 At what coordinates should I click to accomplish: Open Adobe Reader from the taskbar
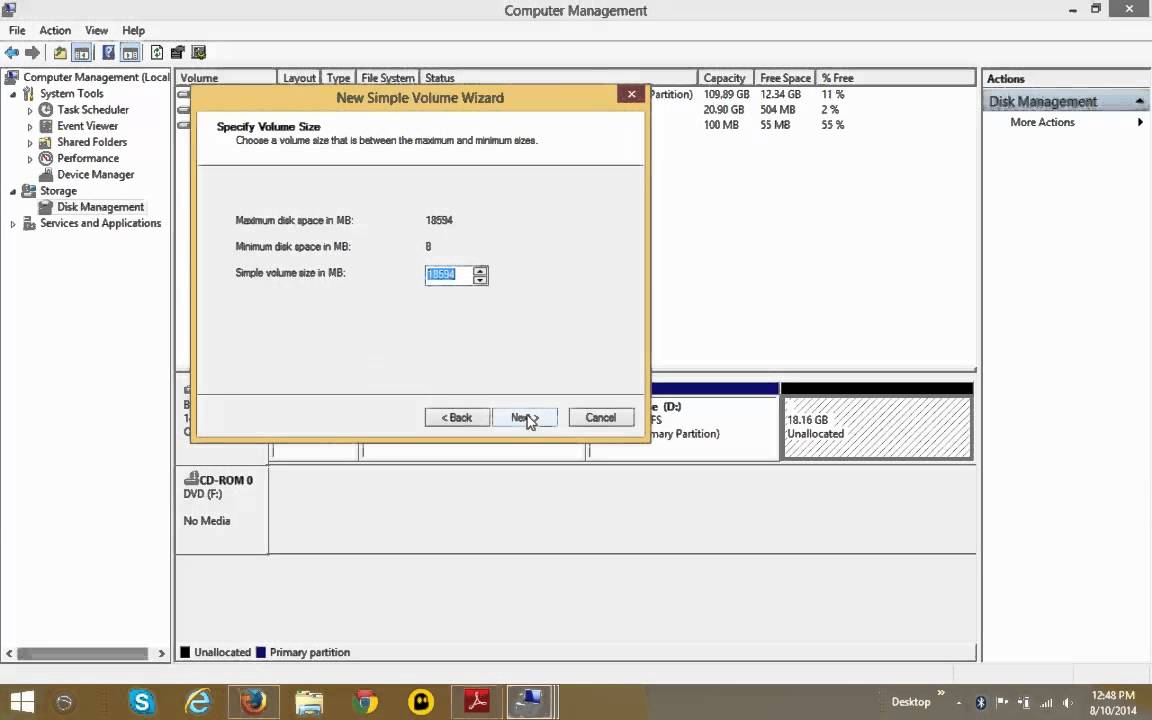(x=478, y=703)
